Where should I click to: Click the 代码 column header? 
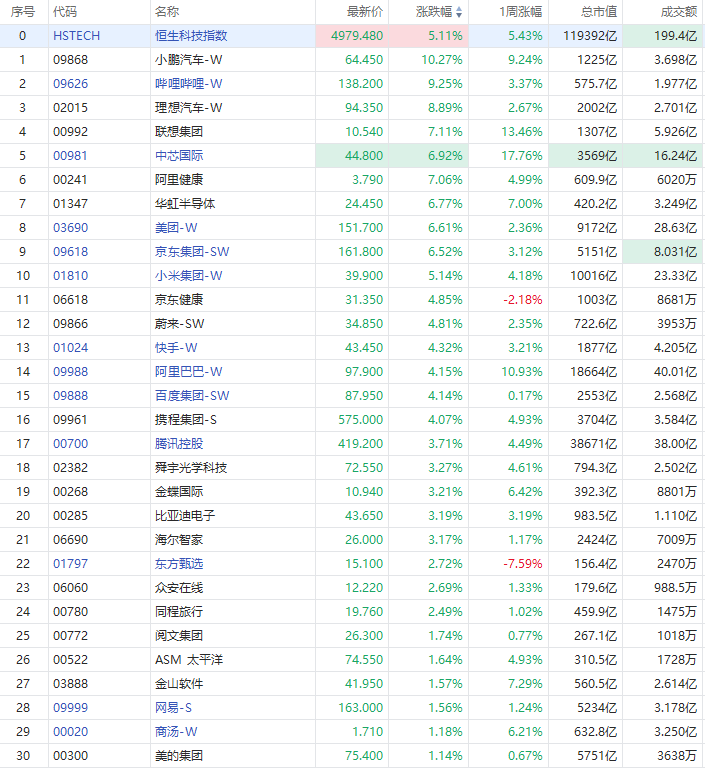pyautogui.click(x=65, y=12)
